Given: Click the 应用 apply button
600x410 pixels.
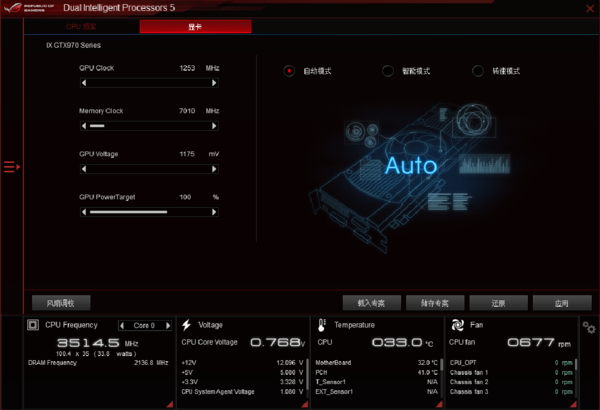Looking at the screenshot, I should pos(562,303).
